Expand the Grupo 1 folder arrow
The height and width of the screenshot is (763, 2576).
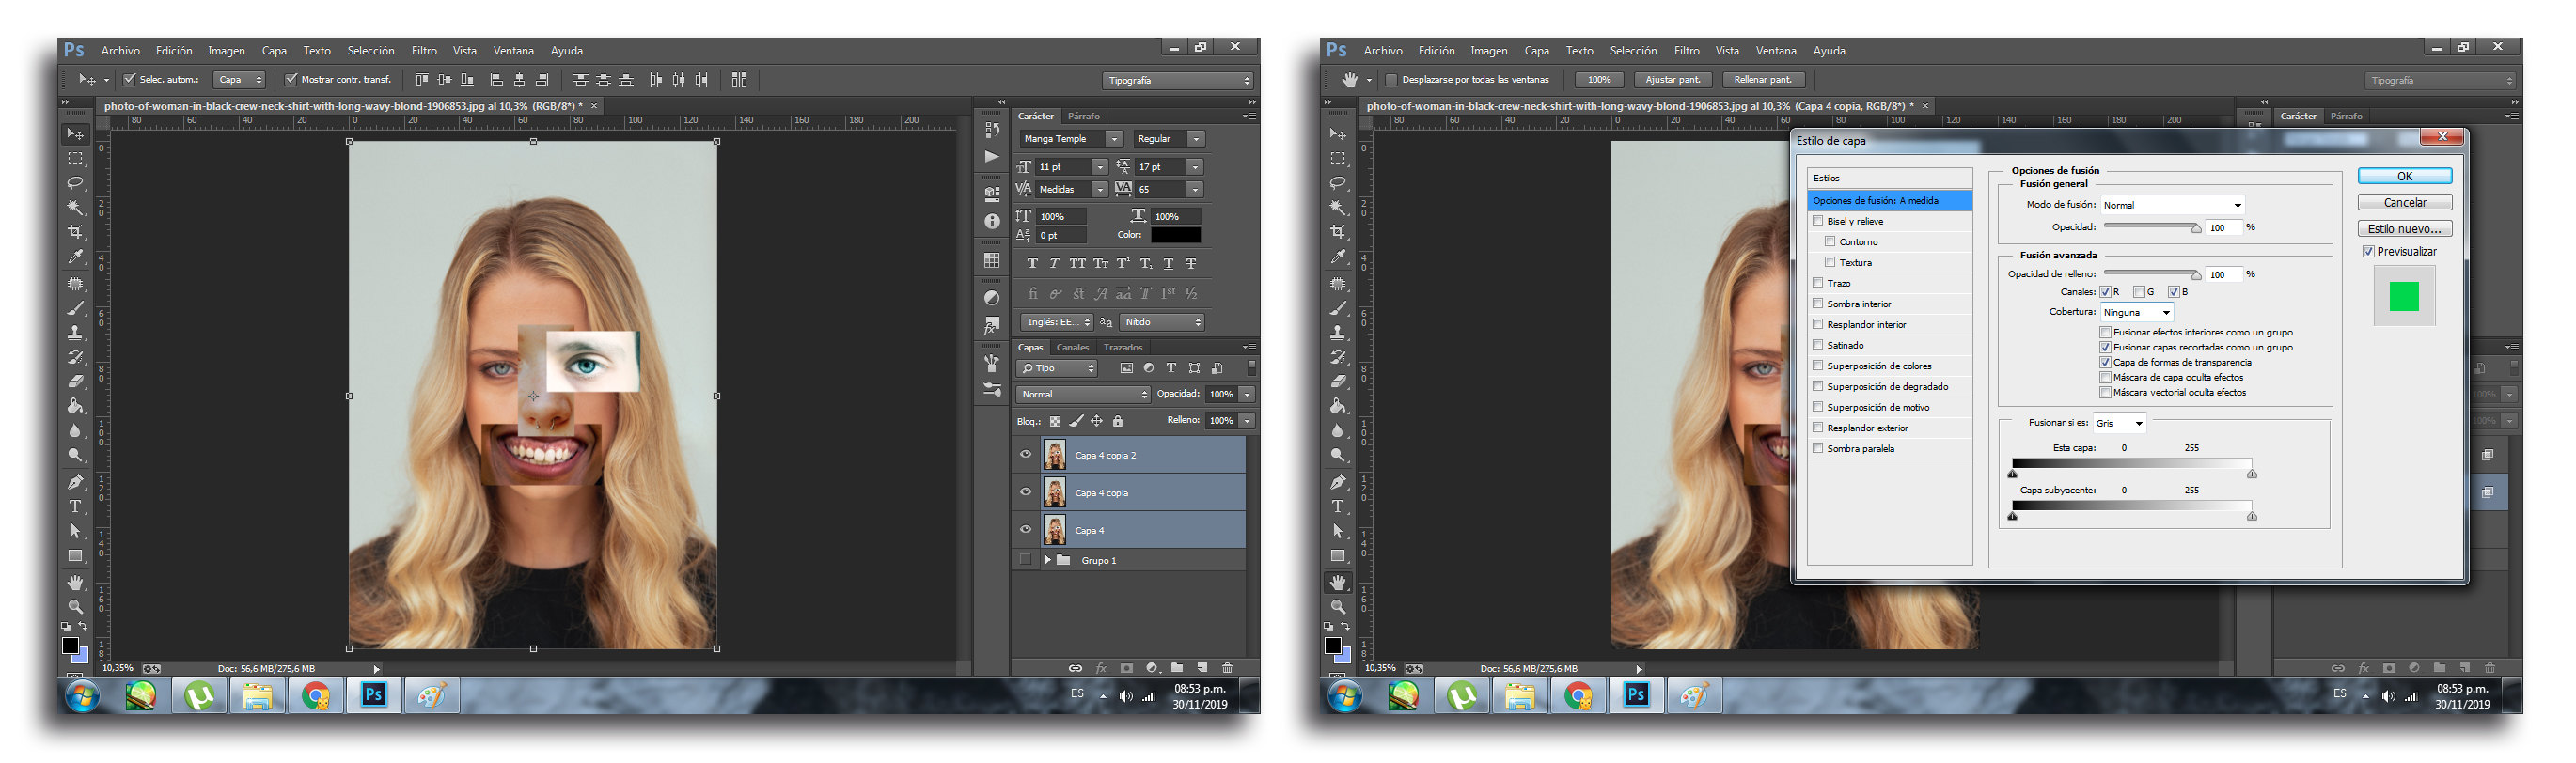pos(1047,560)
